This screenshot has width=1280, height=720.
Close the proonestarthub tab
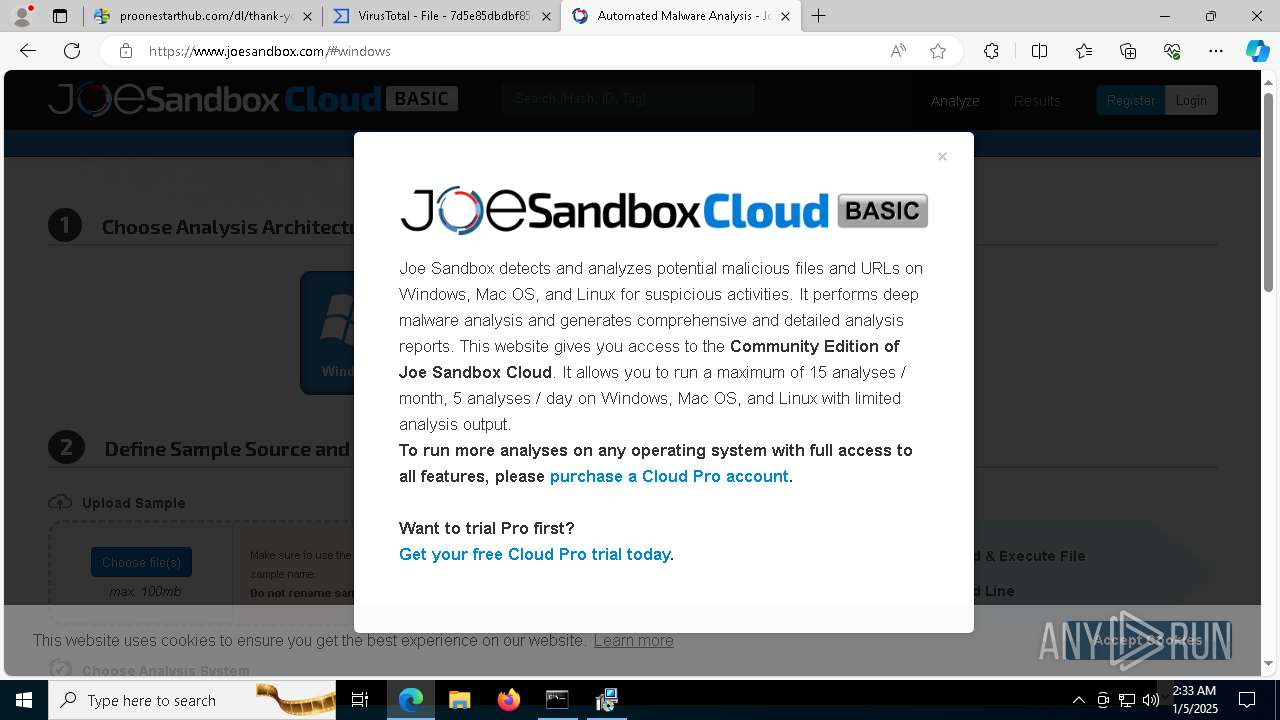307,16
